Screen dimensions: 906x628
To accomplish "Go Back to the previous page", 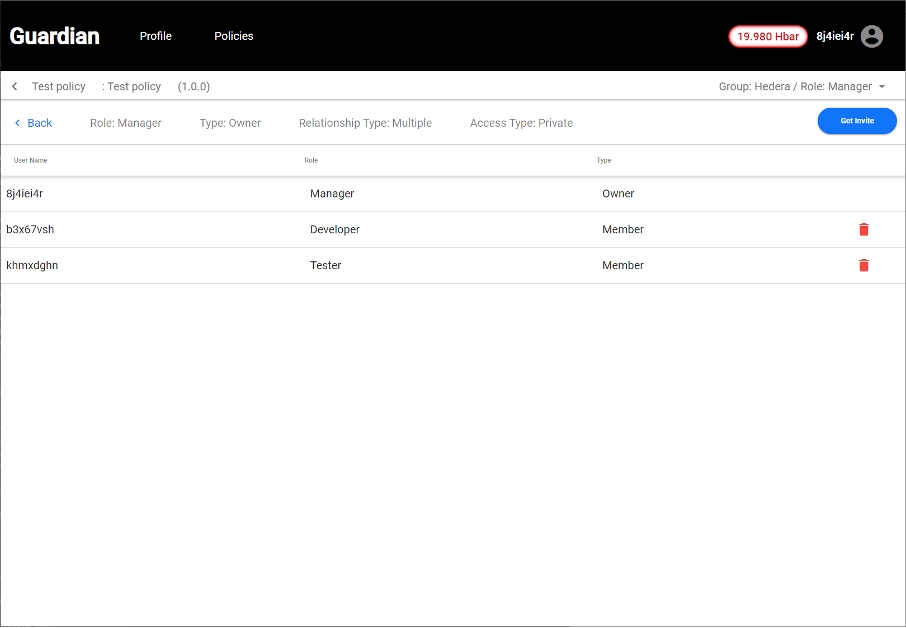I will coord(33,123).
